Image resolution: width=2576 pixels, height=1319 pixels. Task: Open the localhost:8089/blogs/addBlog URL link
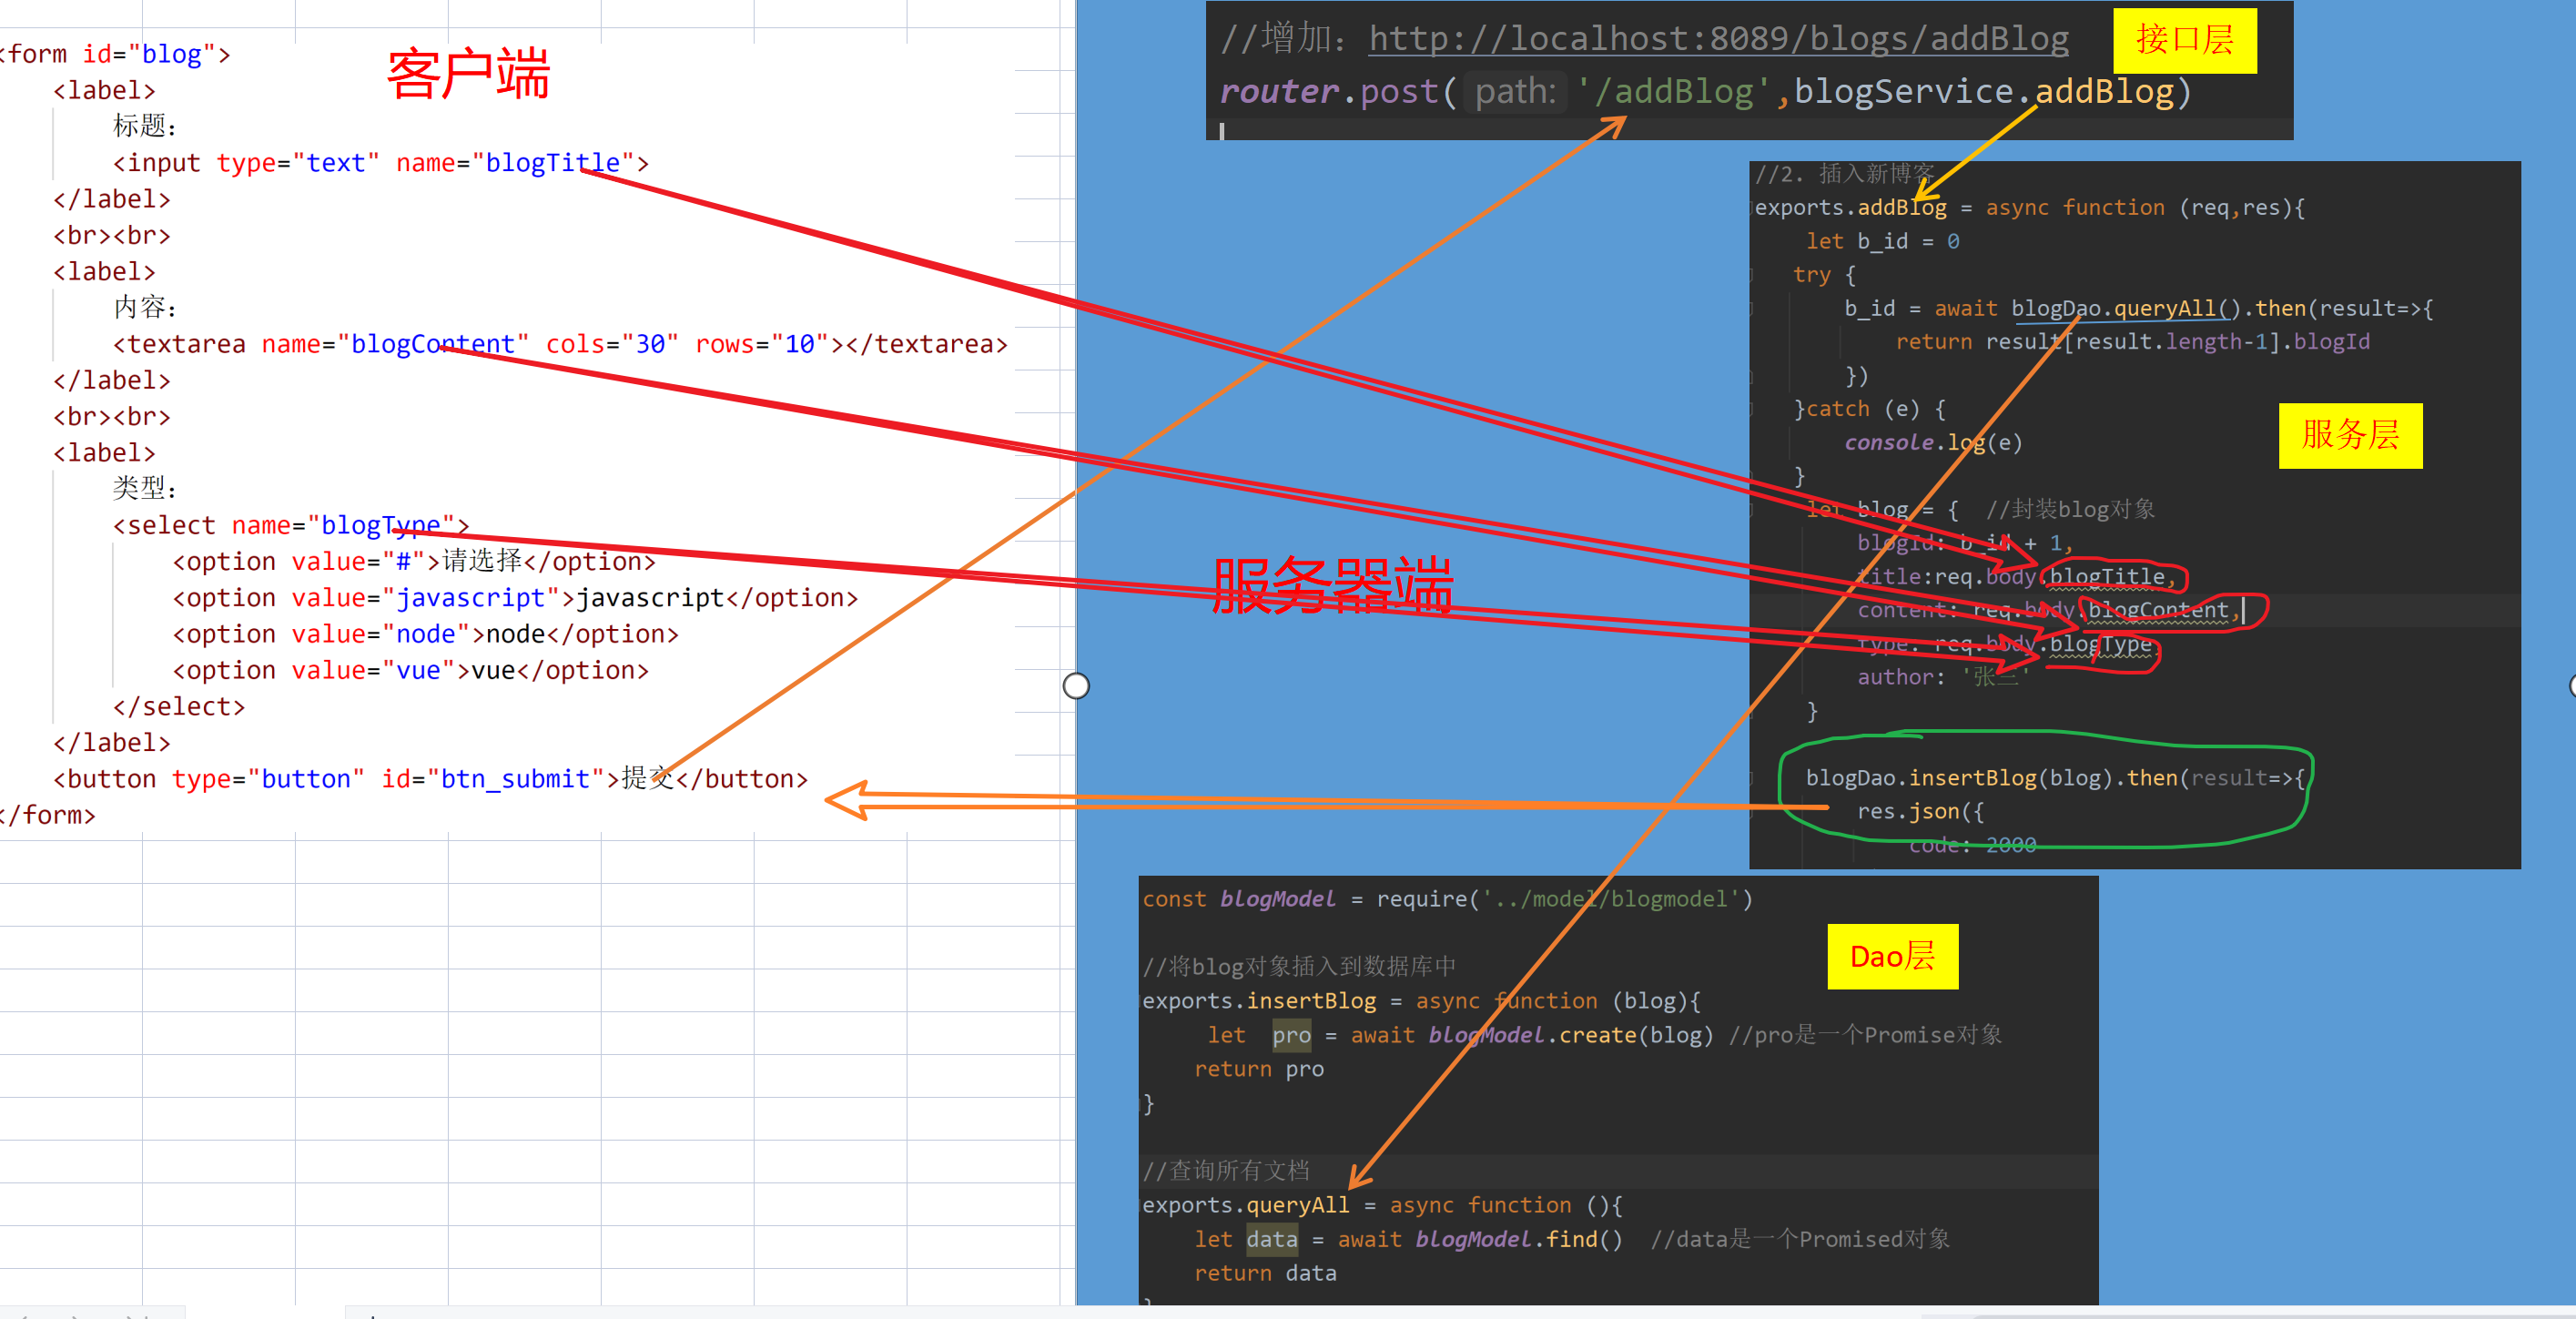pyautogui.click(x=1718, y=38)
